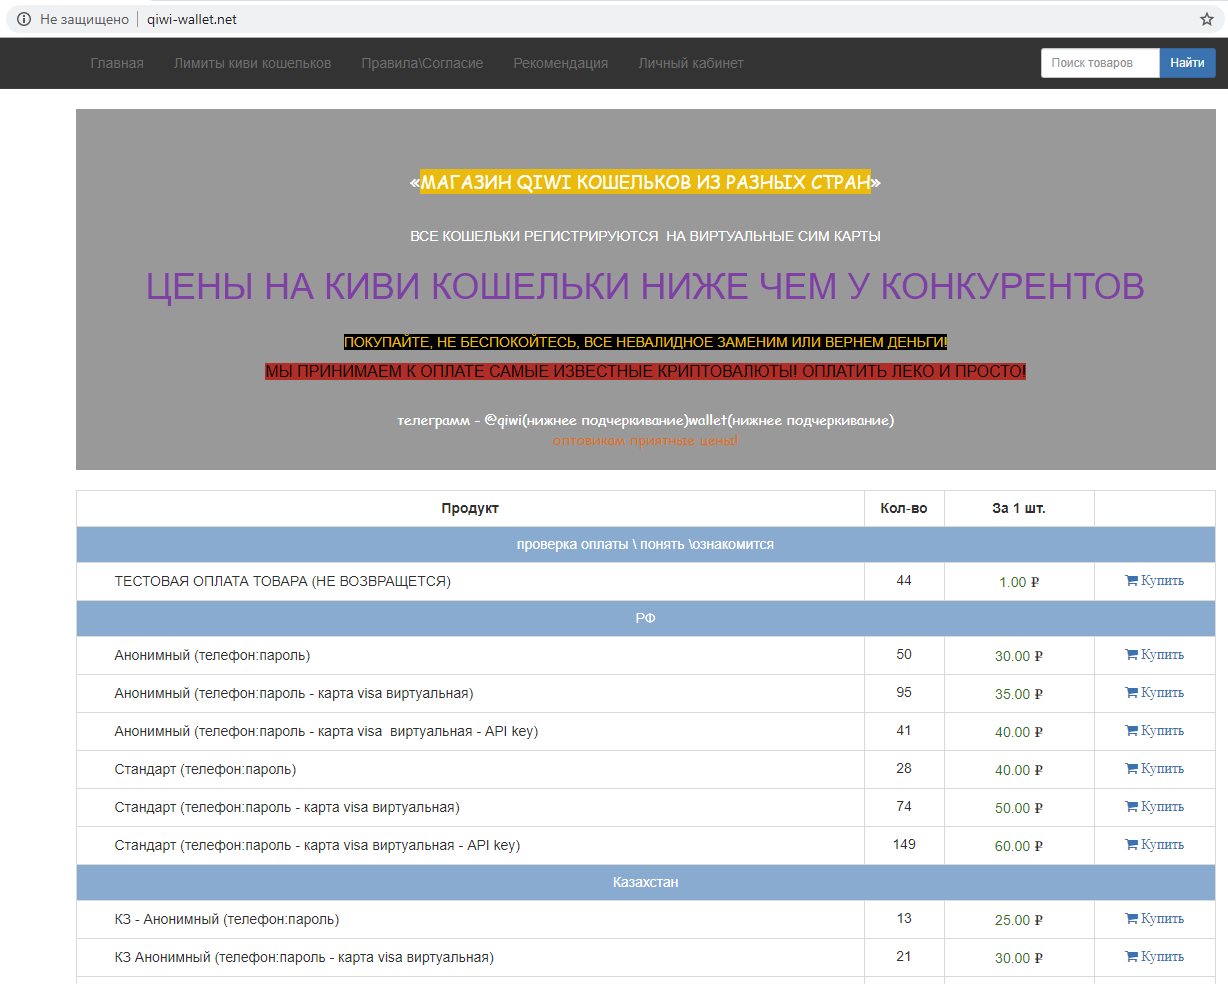Click cart icon in КЗ - Анонимный 25.00 row
The image size is (1228, 984).
[1131, 919]
